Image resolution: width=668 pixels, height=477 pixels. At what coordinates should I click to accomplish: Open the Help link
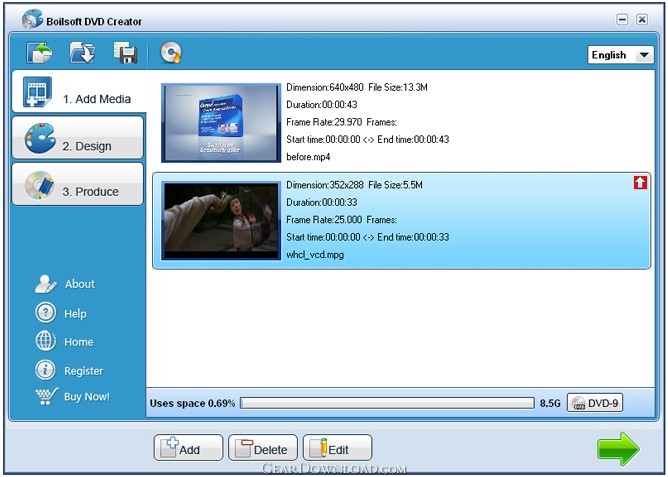(75, 314)
